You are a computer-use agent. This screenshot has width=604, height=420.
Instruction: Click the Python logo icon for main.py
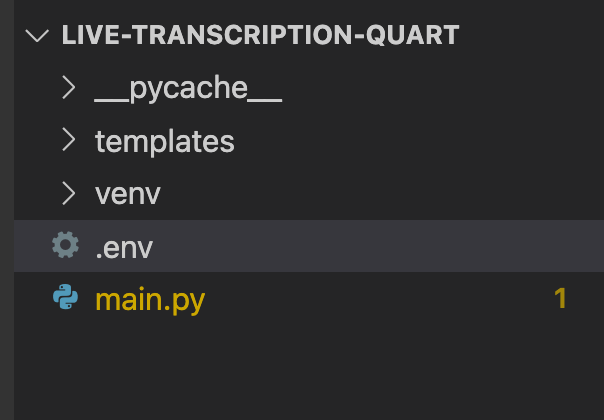click(65, 297)
